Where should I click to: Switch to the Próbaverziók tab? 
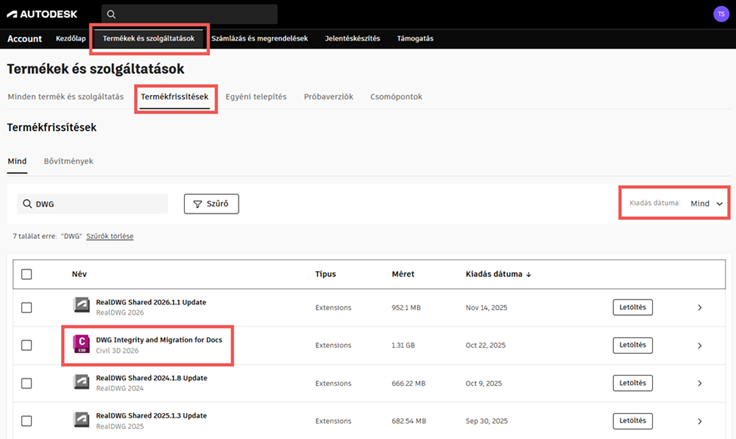click(329, 97)
